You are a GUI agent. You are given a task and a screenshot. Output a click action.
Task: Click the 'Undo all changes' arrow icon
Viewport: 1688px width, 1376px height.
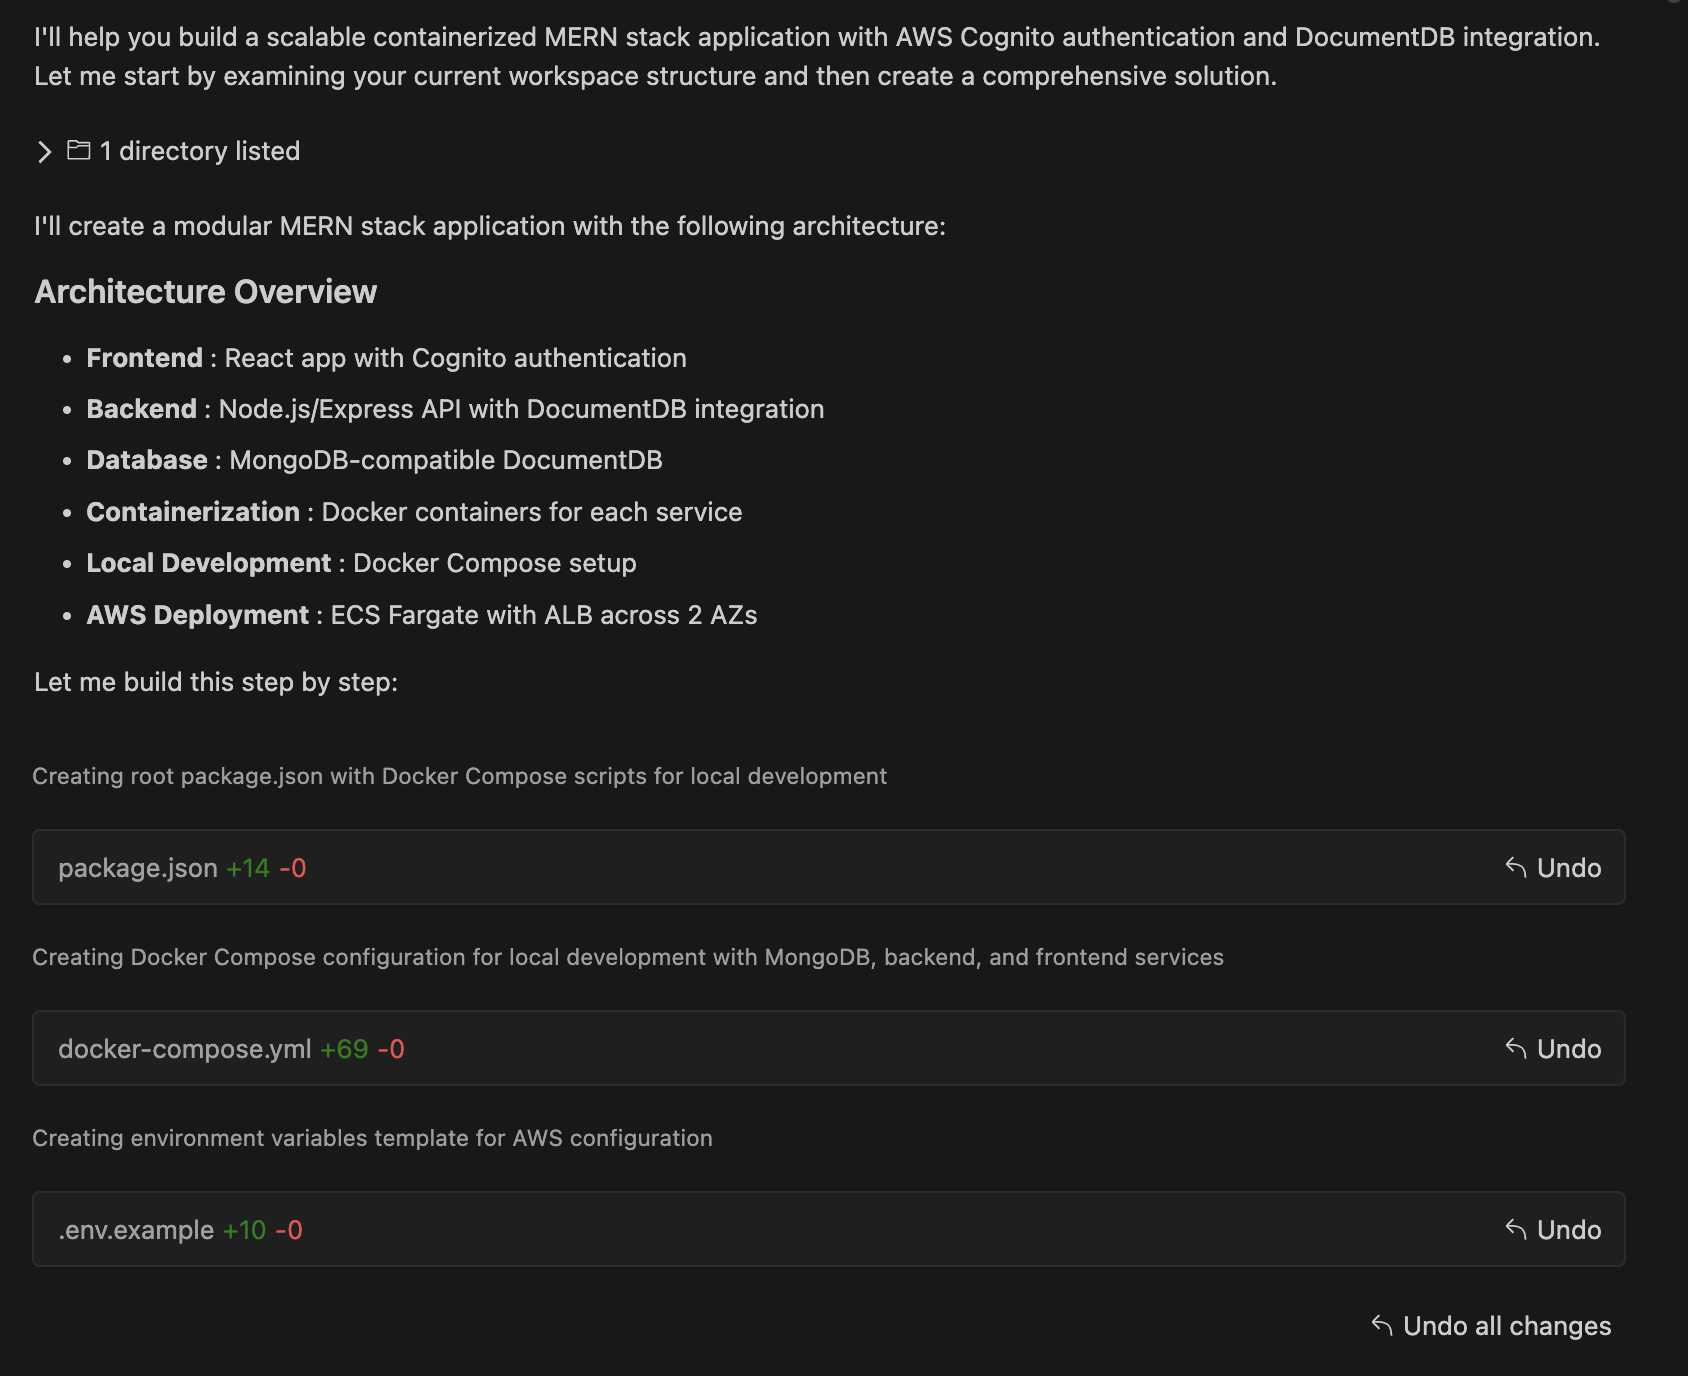[1382, 1325]
